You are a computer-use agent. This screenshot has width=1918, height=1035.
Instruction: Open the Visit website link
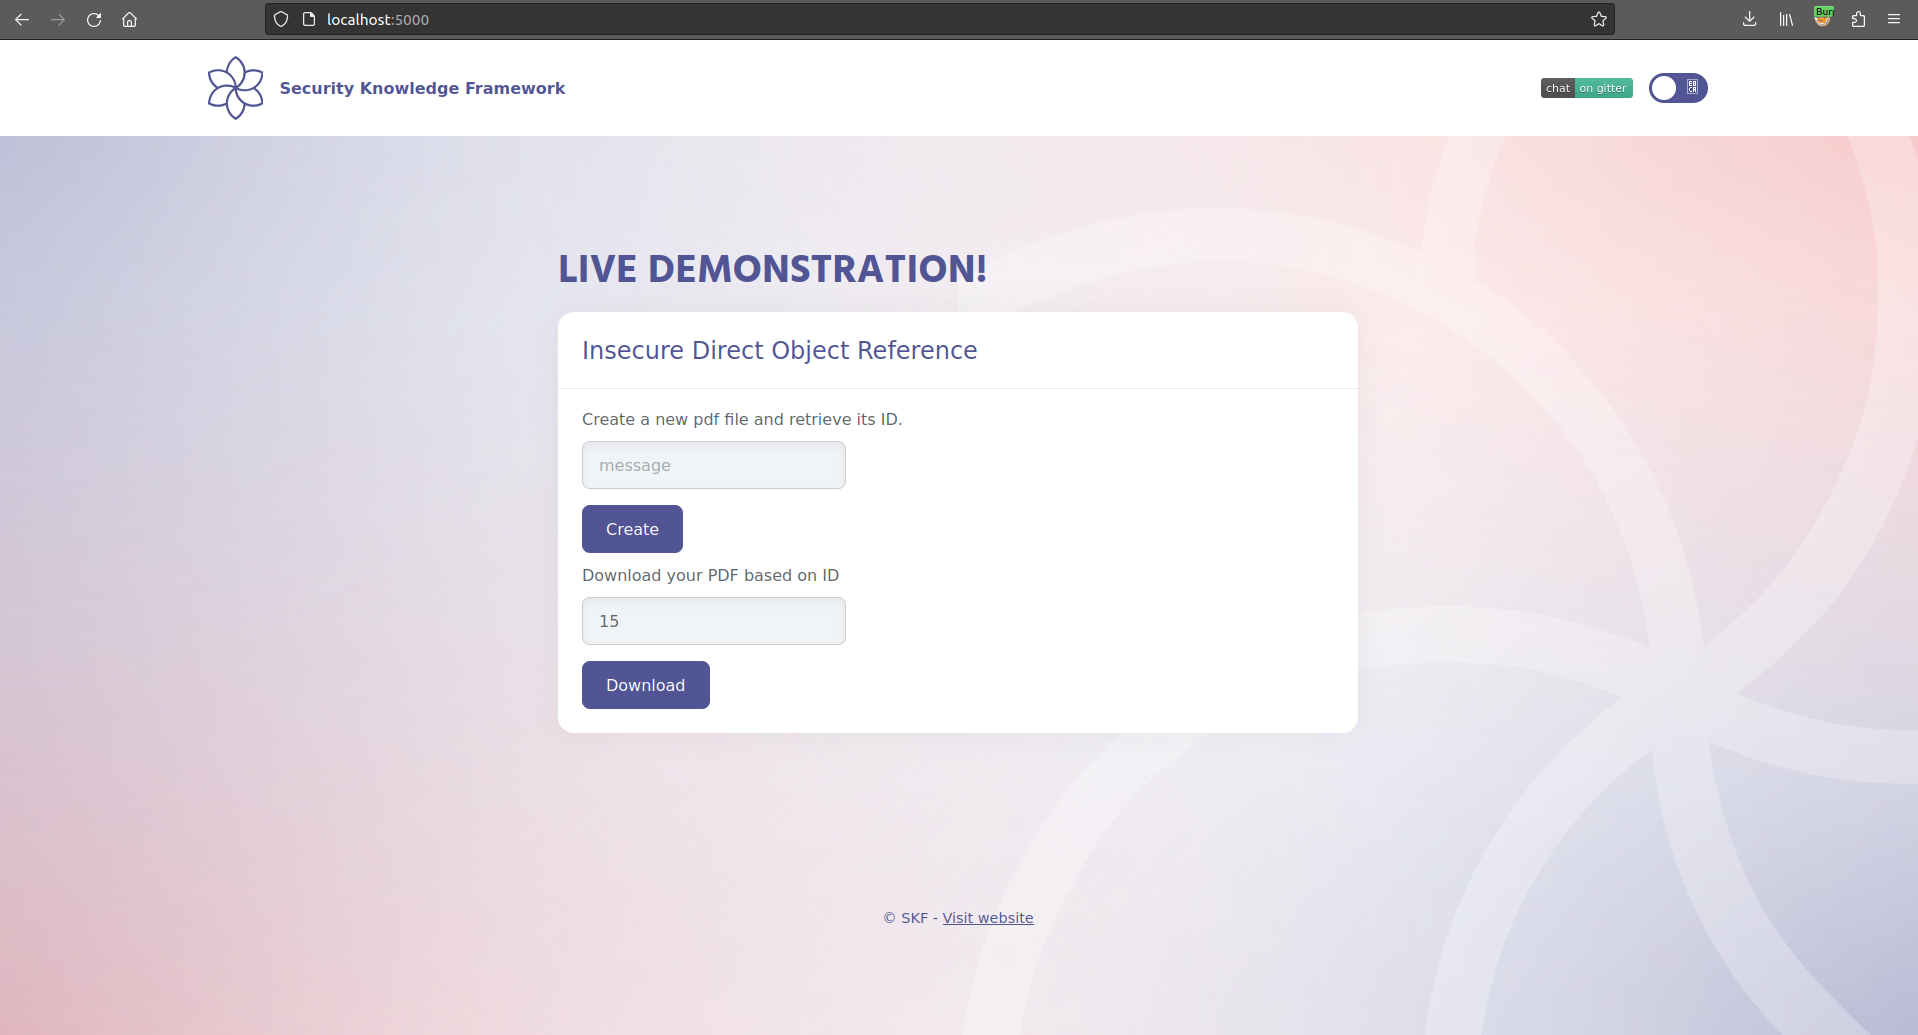pyautogui.click(x=988, y=918)
